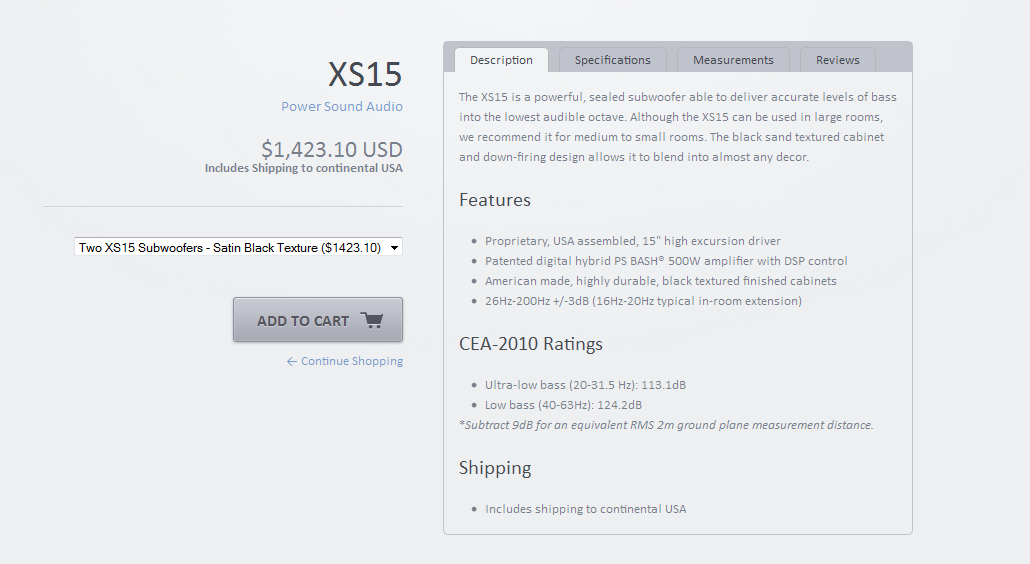Click the shopping cart icon

click(372, 320)
